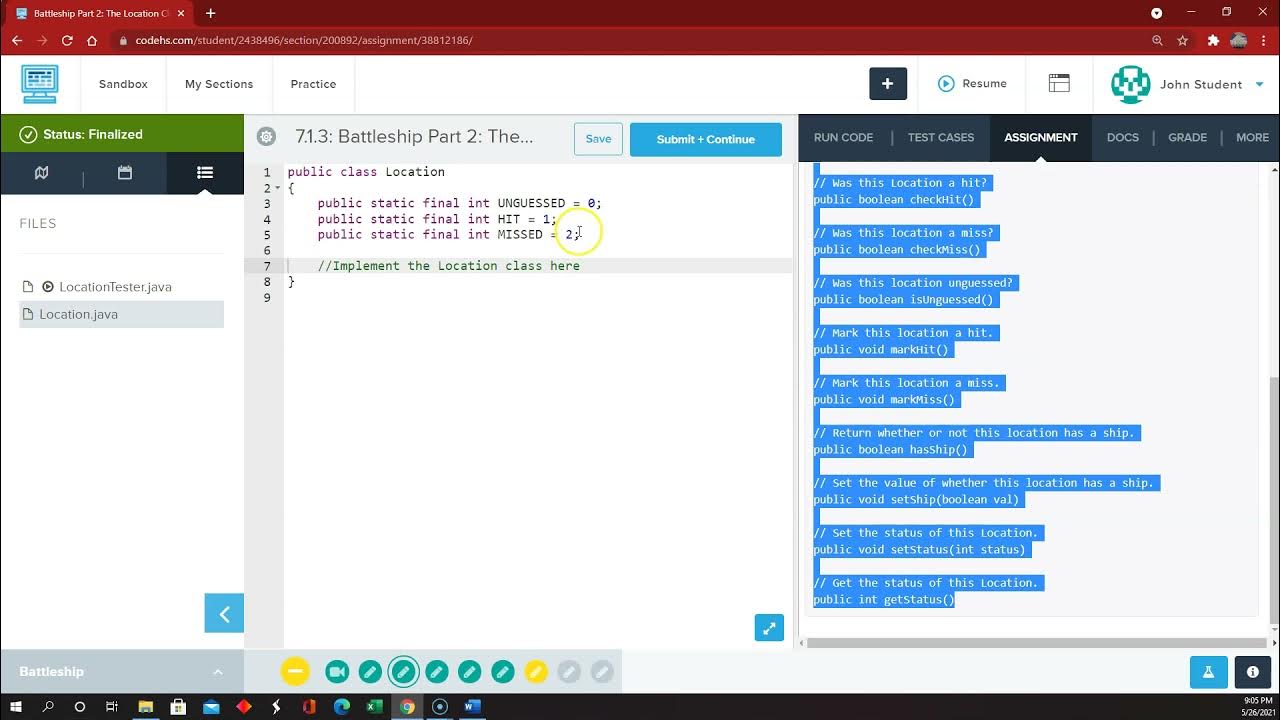Select the ASSIGNMENT tab
Image resolution: width=1280 pixels, height=720 pixels.
pyautogui.click(x=1041, y=138)
